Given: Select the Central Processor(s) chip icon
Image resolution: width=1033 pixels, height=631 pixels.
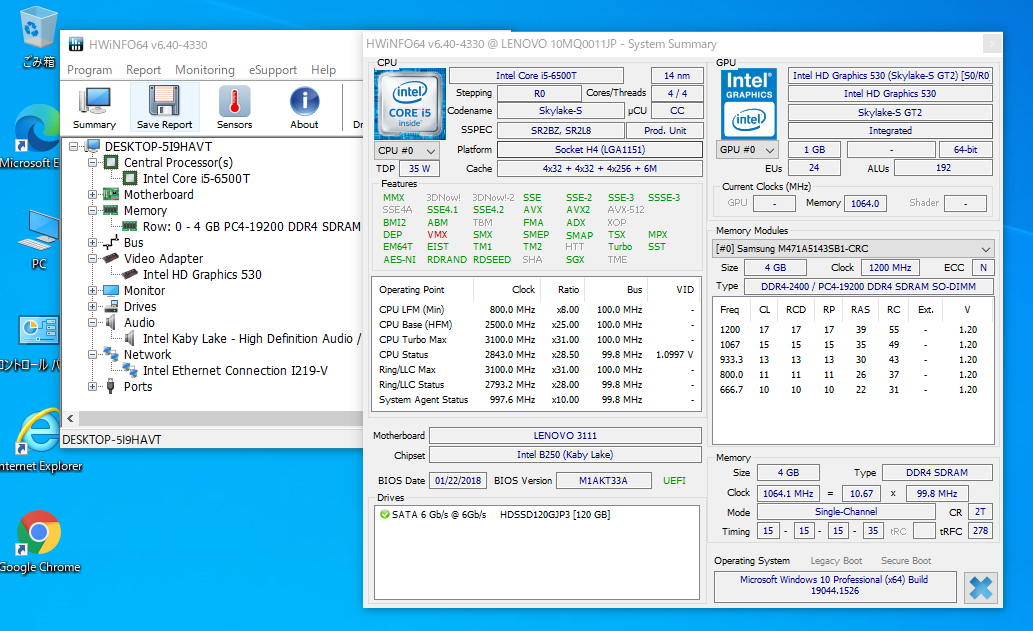Looking at the screenshot, I should [111, 162].
